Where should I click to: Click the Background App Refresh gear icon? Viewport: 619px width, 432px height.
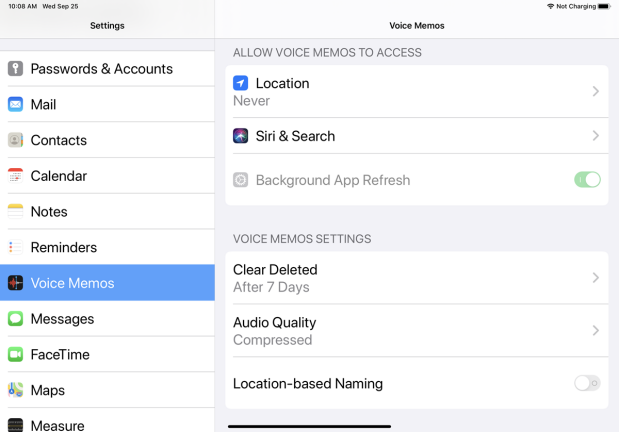click(240, 180)
